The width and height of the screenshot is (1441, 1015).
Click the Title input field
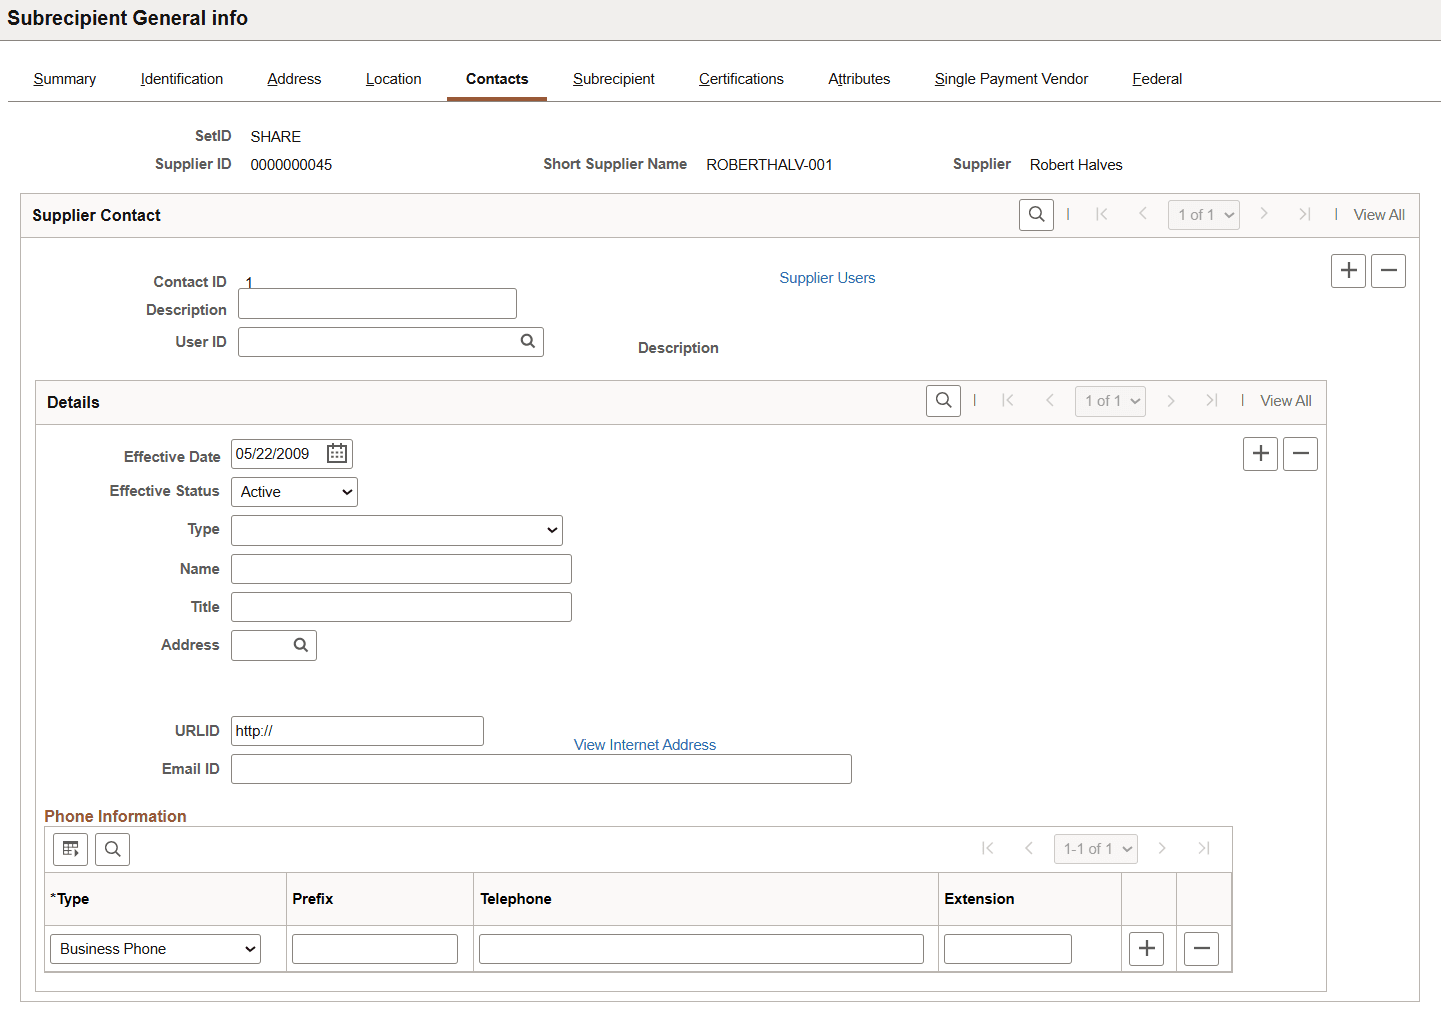tap(401, 607)
